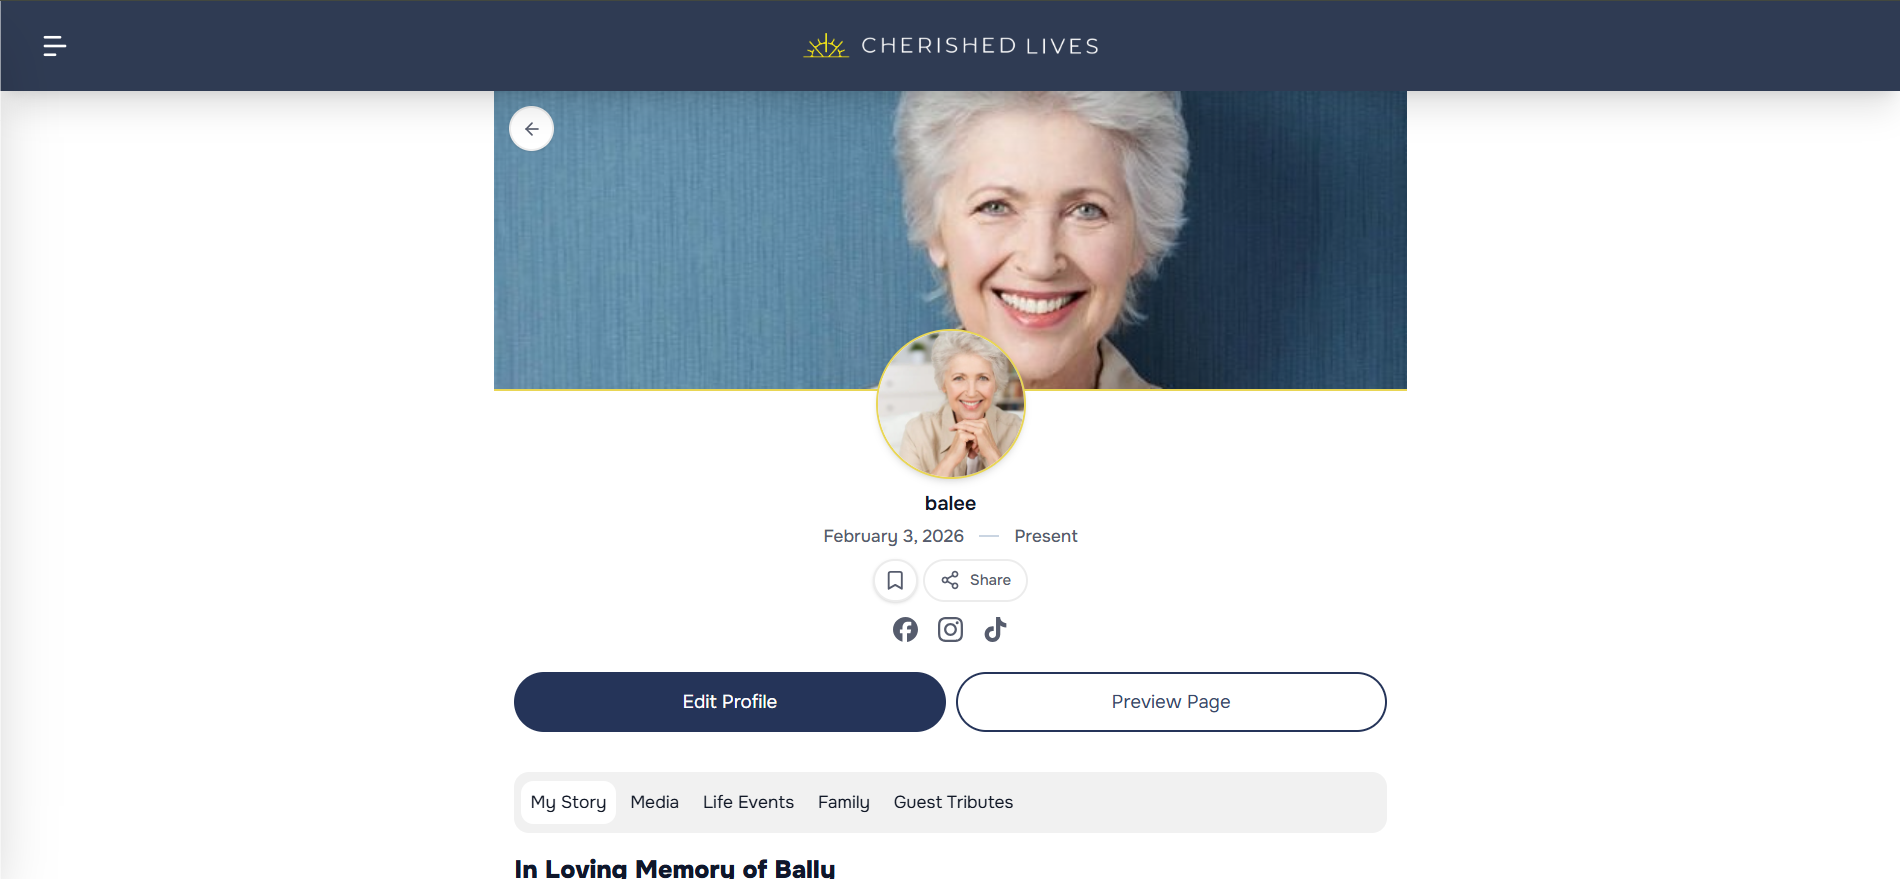Click the CHERISHED LIVES header text
The width and height of the screenshot is (1900, 879).
pos(980,46)
